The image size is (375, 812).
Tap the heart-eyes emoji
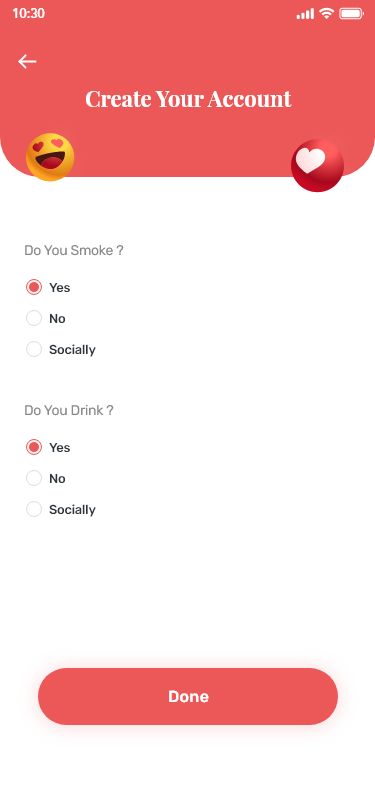[50, 157]
